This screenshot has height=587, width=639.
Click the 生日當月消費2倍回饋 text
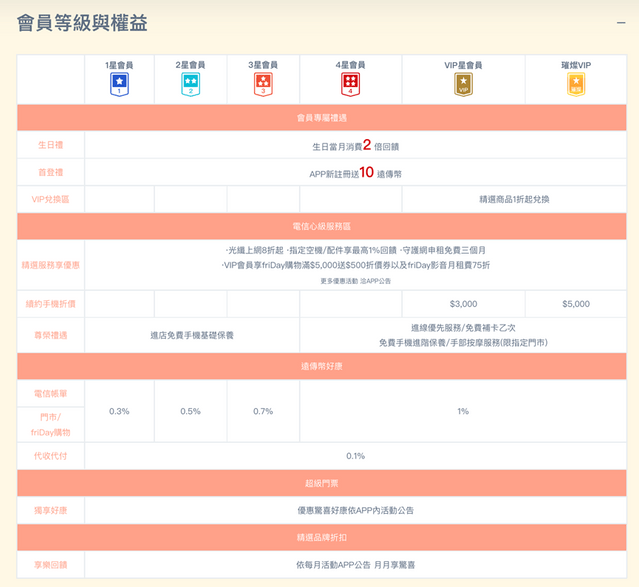point(355,146)
